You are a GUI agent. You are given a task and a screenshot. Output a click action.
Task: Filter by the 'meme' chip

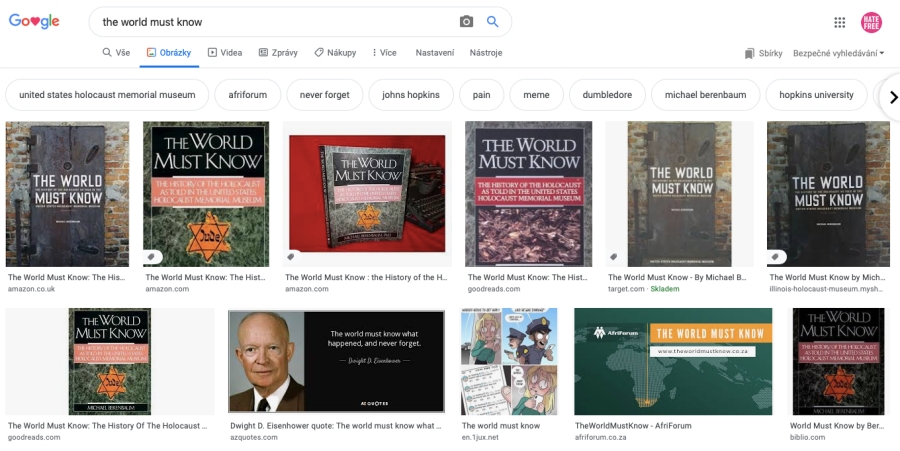(536, 95)
